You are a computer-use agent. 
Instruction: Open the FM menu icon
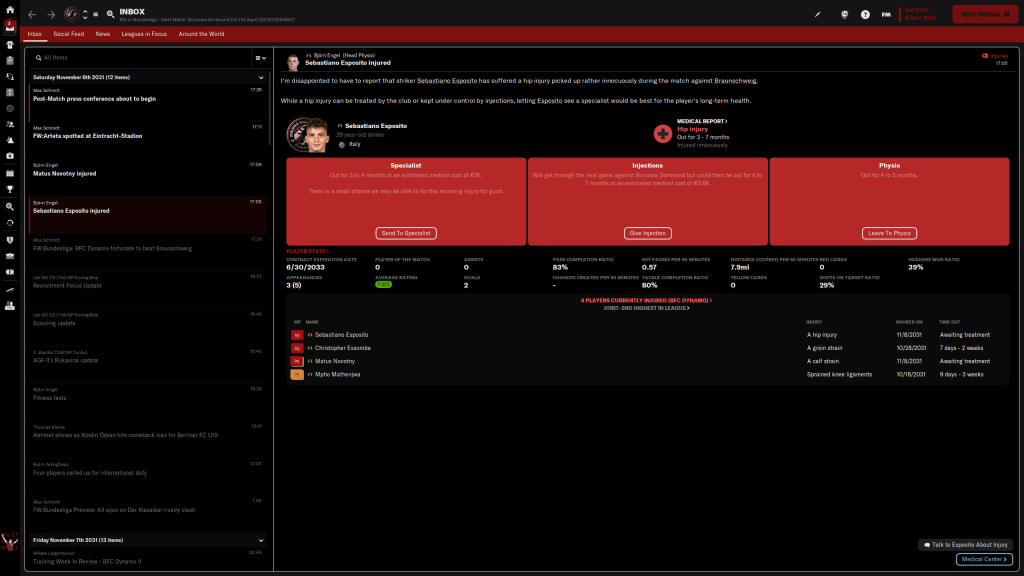[x=886, y=15]
